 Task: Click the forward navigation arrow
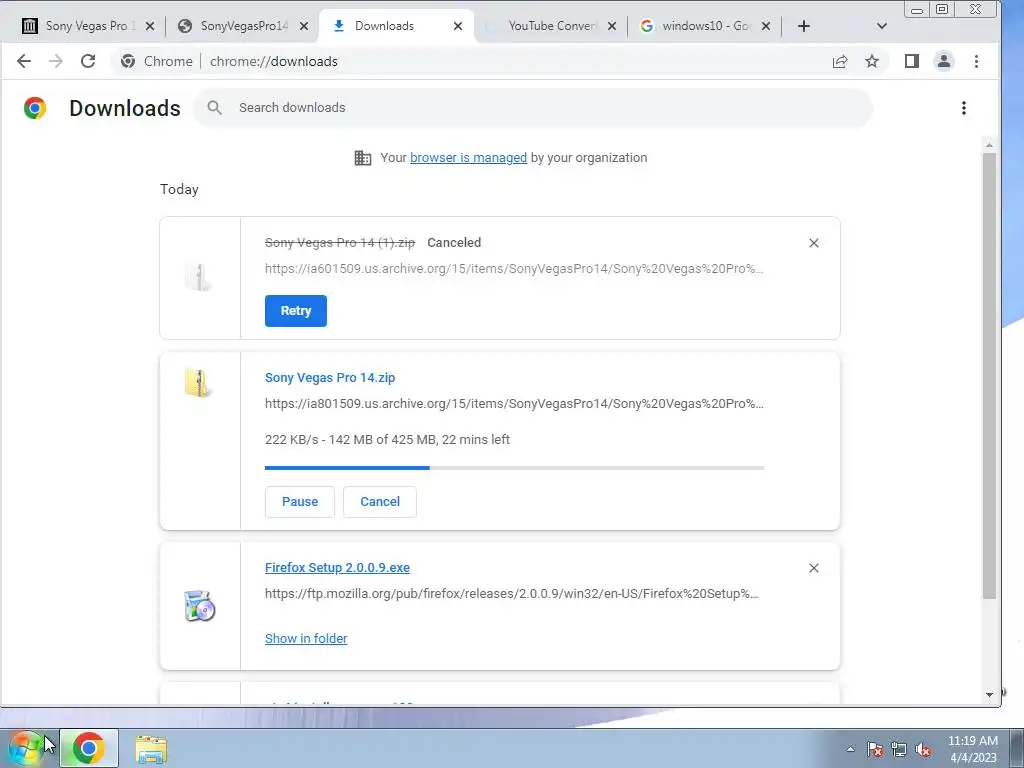coord(56,61)
